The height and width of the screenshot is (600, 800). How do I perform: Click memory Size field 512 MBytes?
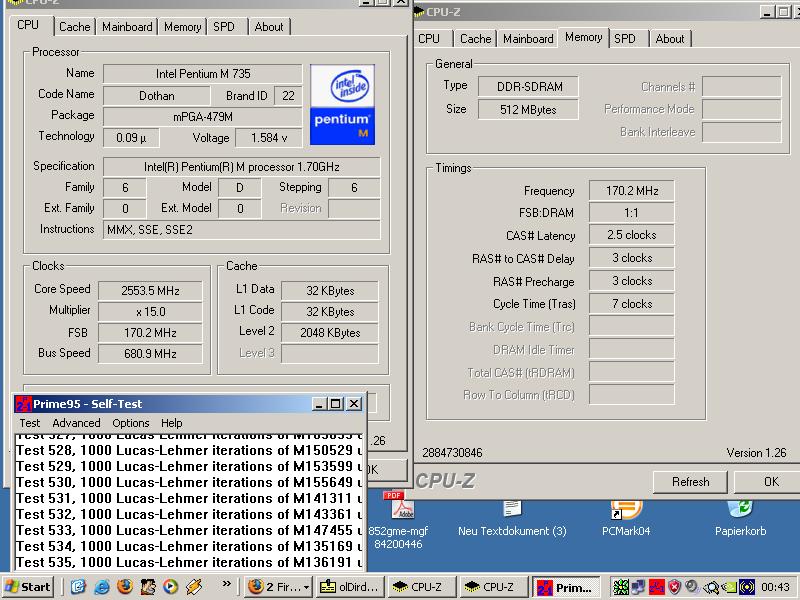tap(528, 110)
